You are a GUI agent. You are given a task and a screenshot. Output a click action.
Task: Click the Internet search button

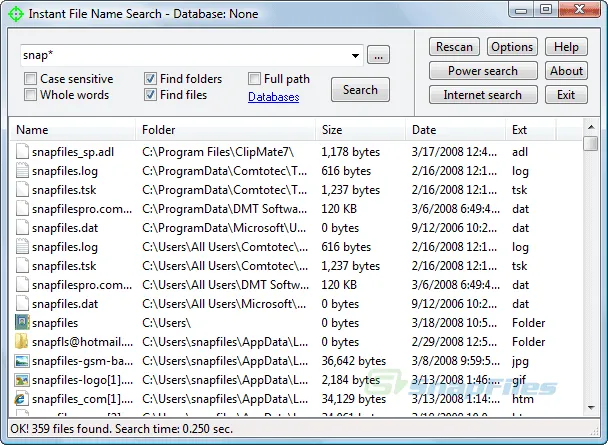[483, 95]
